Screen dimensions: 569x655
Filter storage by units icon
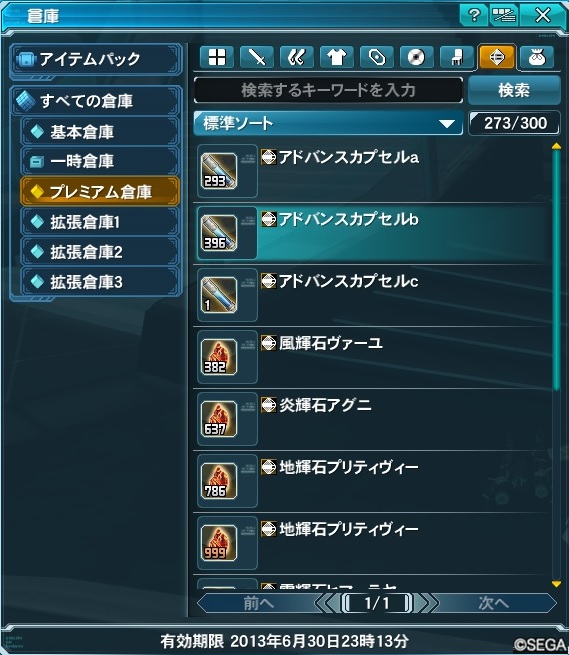coord(297,57)
